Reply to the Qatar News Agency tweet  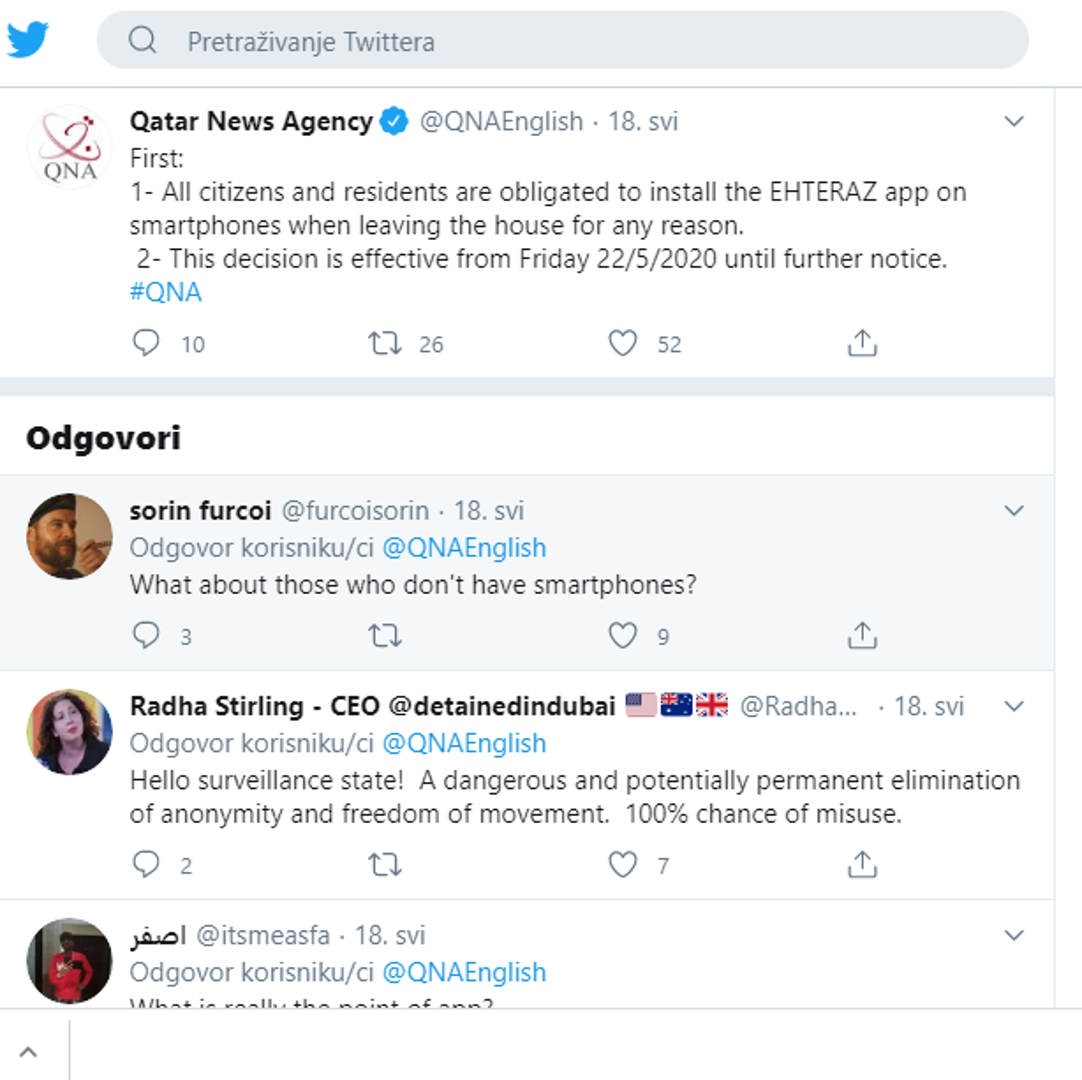(146, 344)
